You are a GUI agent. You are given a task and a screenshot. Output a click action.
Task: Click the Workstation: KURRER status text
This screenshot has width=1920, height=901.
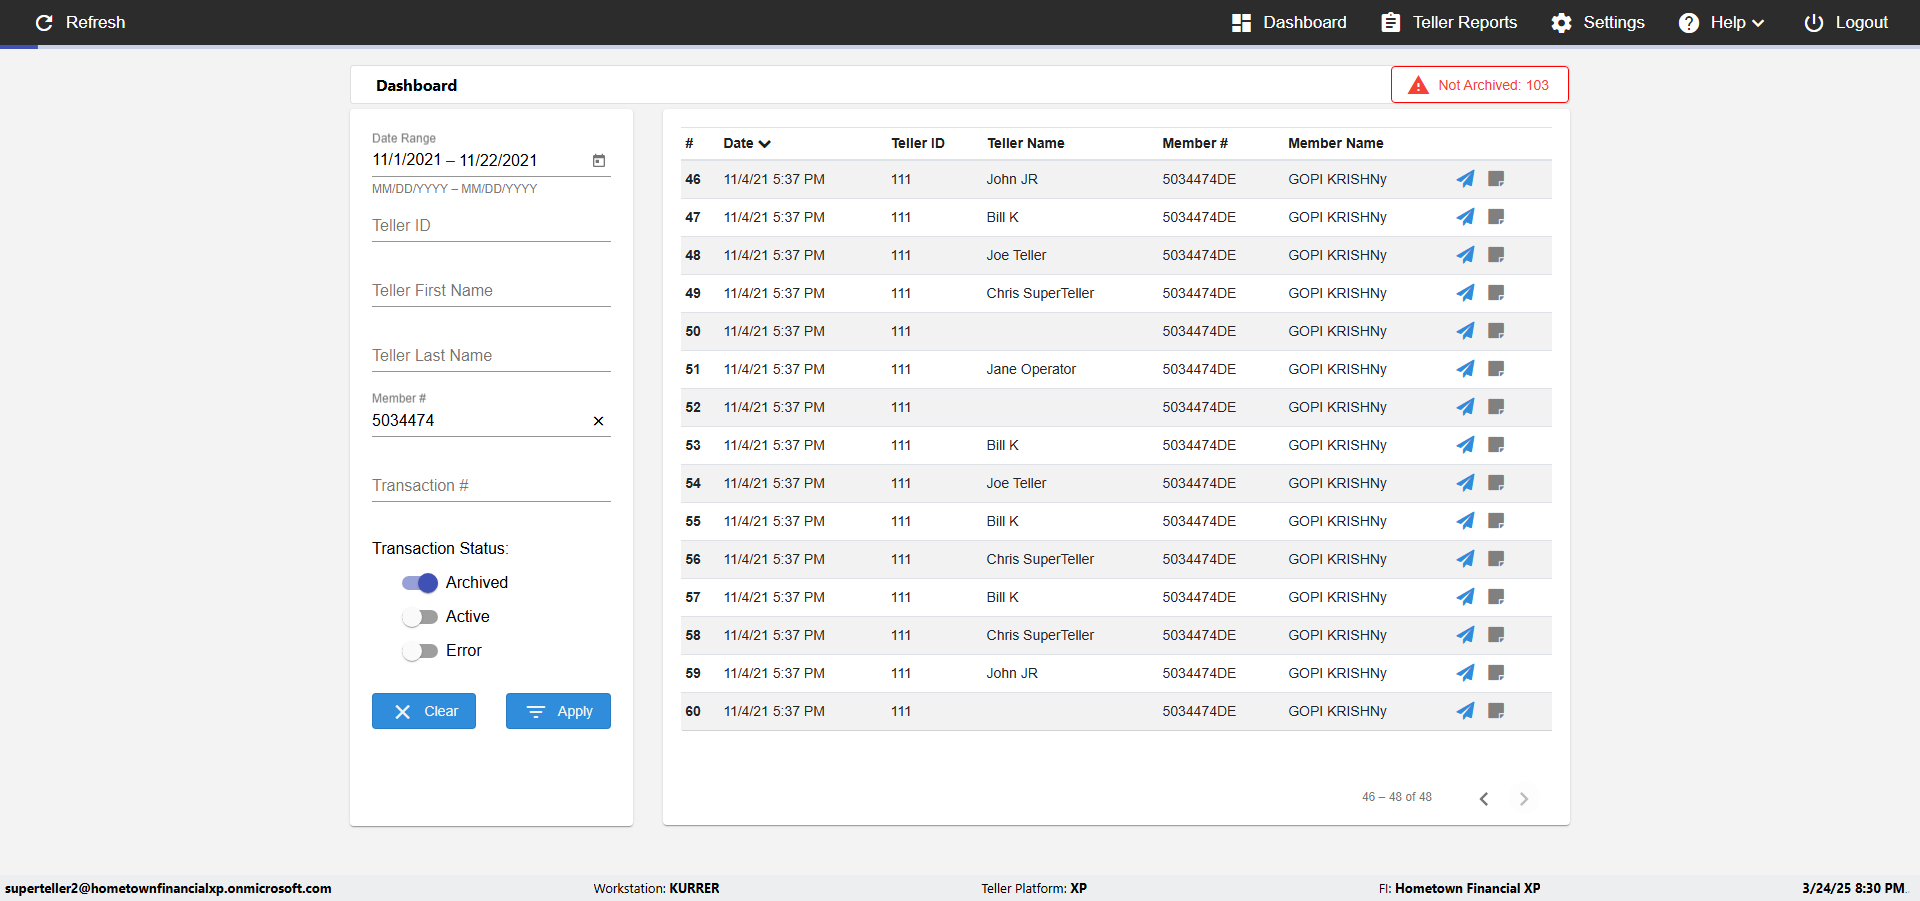click(656, 888)
